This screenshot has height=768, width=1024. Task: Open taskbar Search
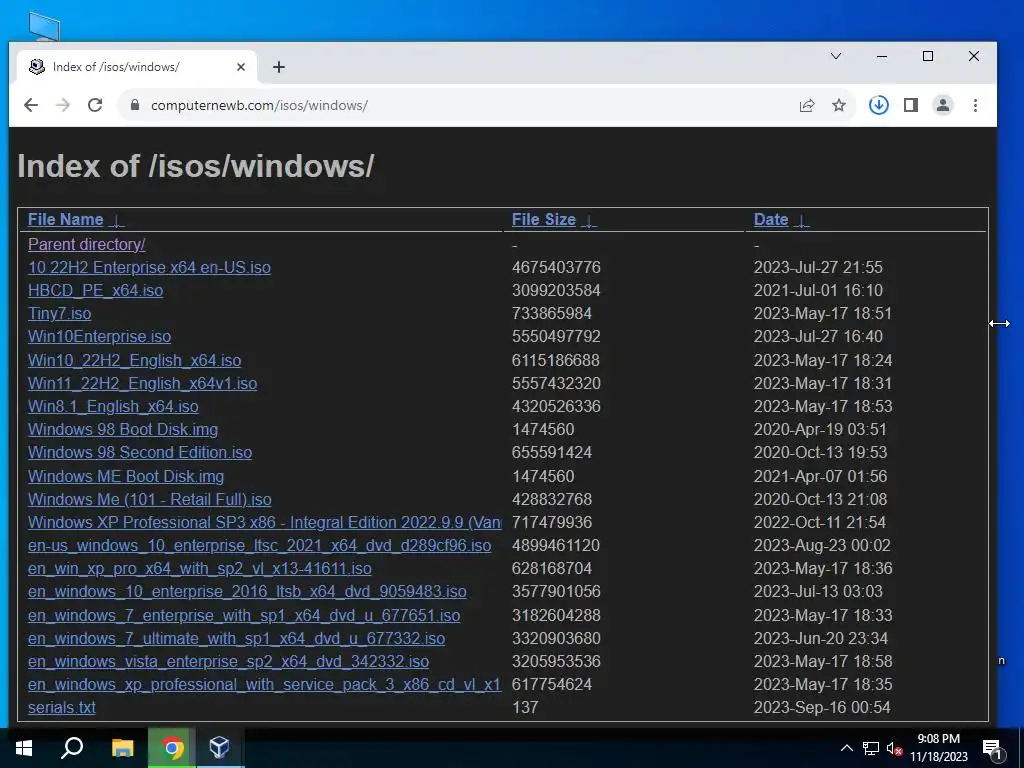72,748
